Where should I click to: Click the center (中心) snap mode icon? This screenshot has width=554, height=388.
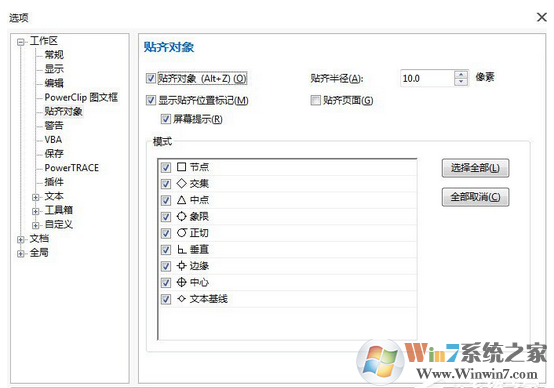click(x=181, y=282)
